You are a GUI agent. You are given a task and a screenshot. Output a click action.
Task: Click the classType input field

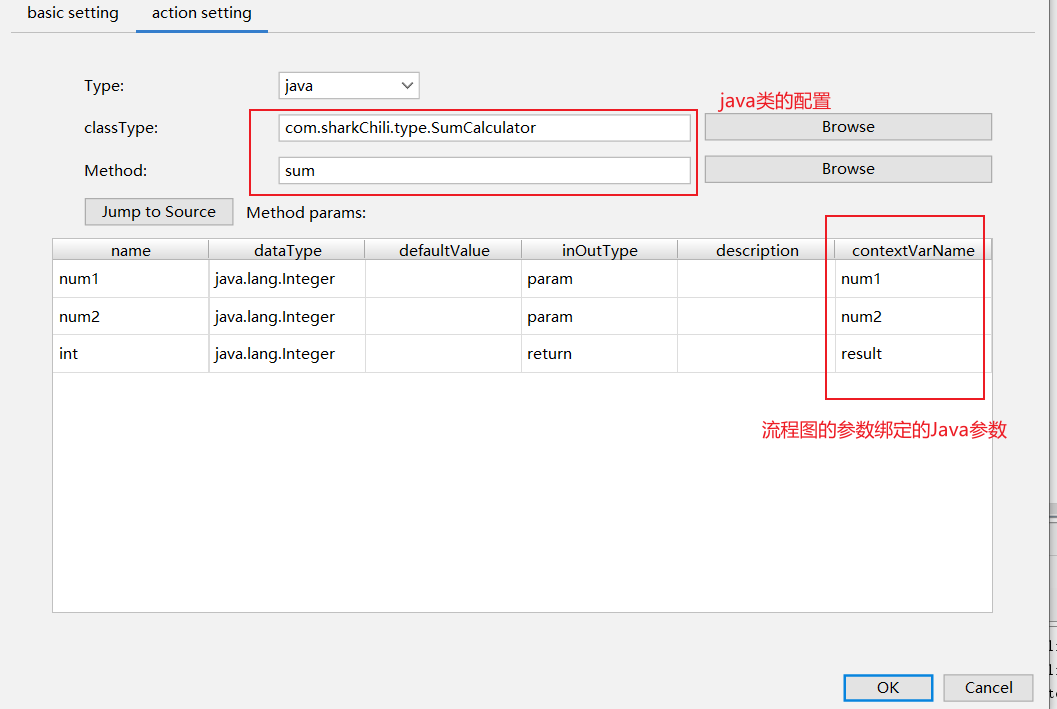tap(485, 128)
